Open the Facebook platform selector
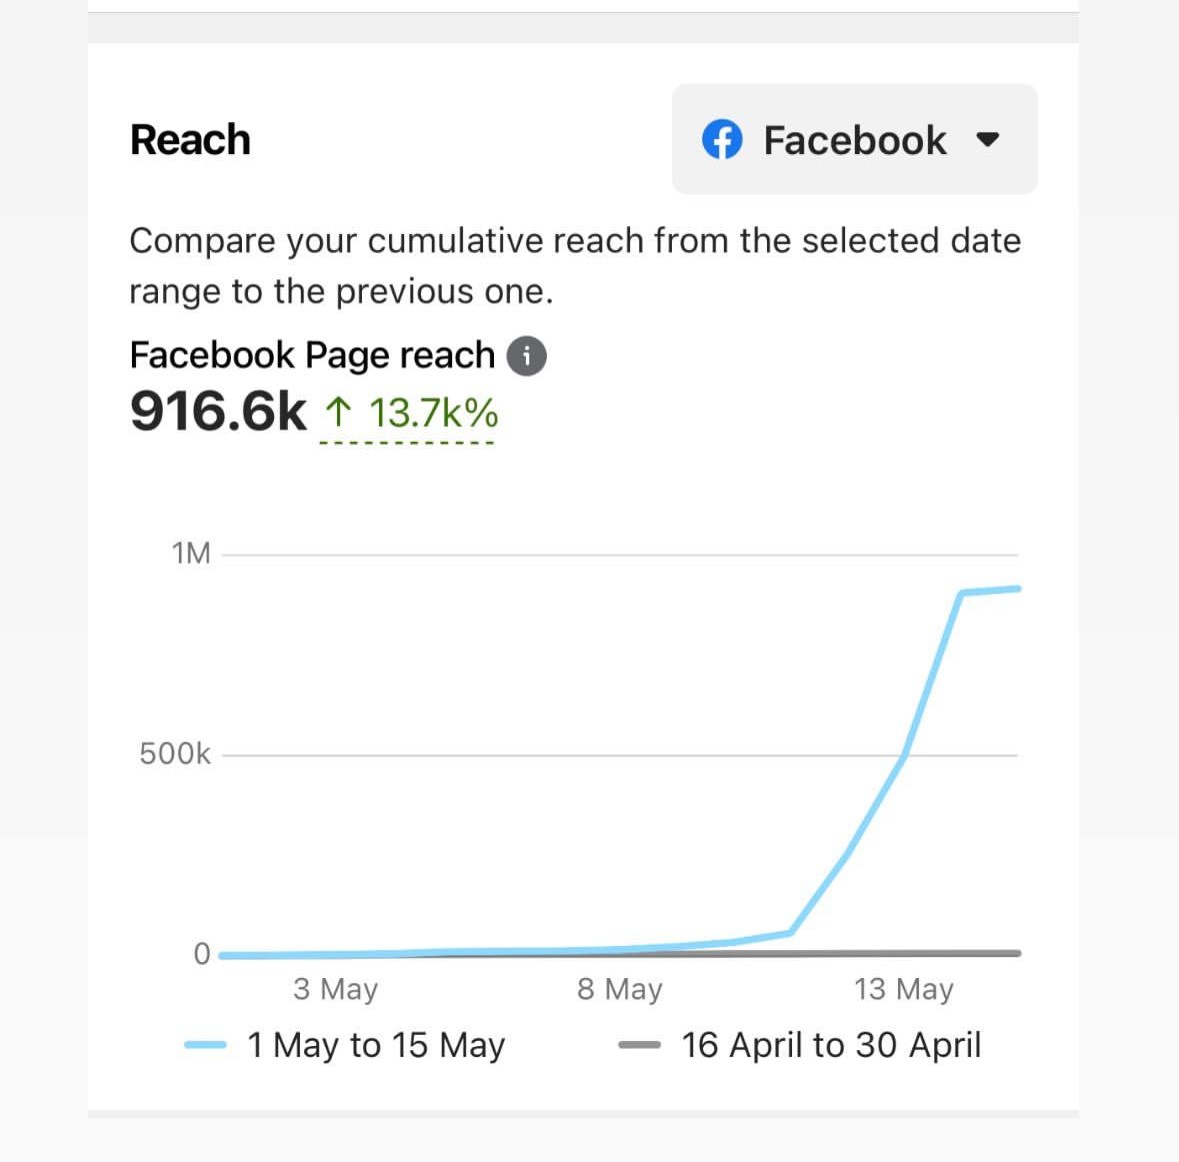Screen dimensions: 1179x1162 (x=854, y=140)
